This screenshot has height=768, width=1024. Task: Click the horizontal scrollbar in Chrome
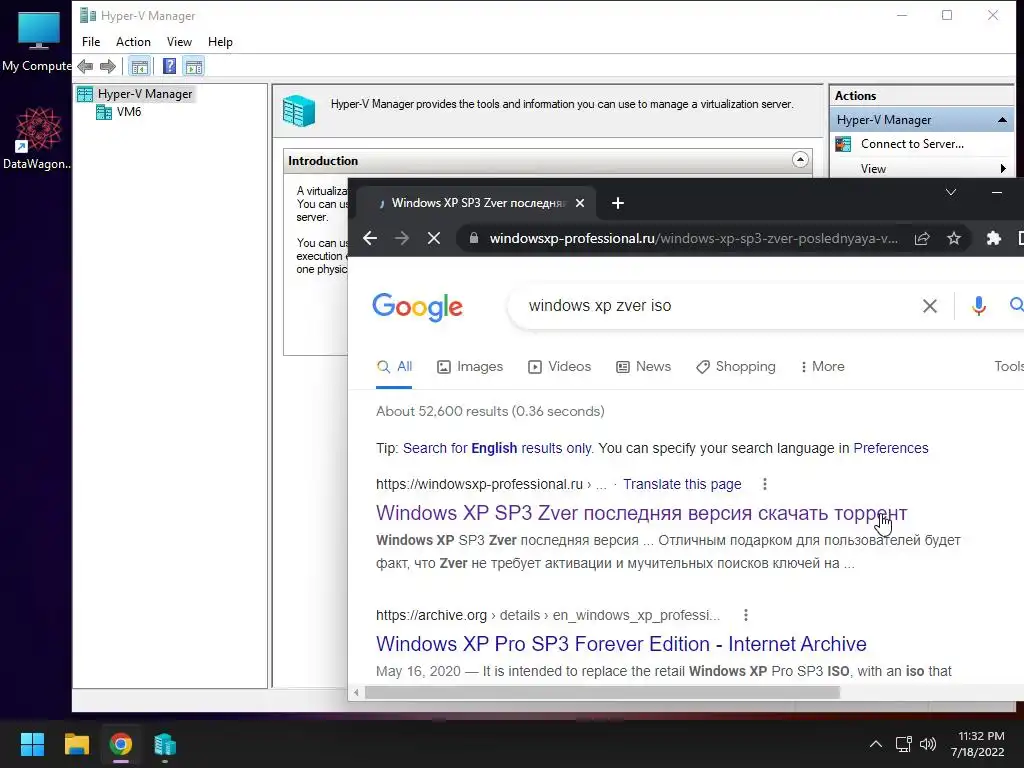point(601,692)
